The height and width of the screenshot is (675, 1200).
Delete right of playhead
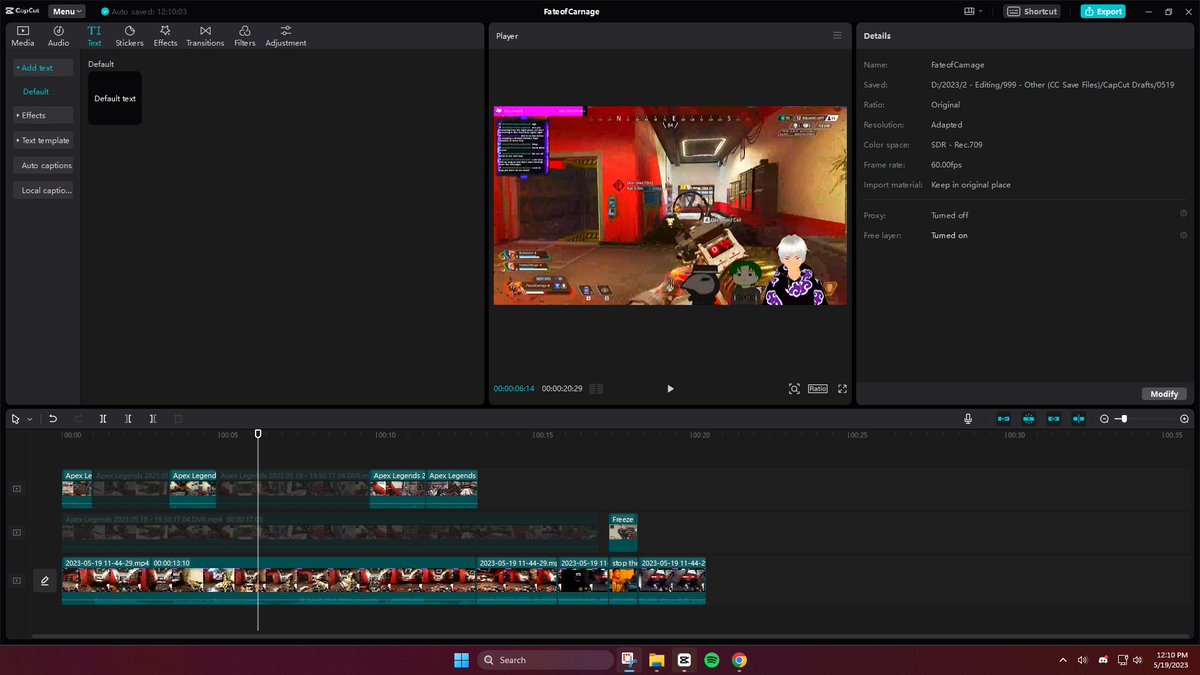(152, 419)
